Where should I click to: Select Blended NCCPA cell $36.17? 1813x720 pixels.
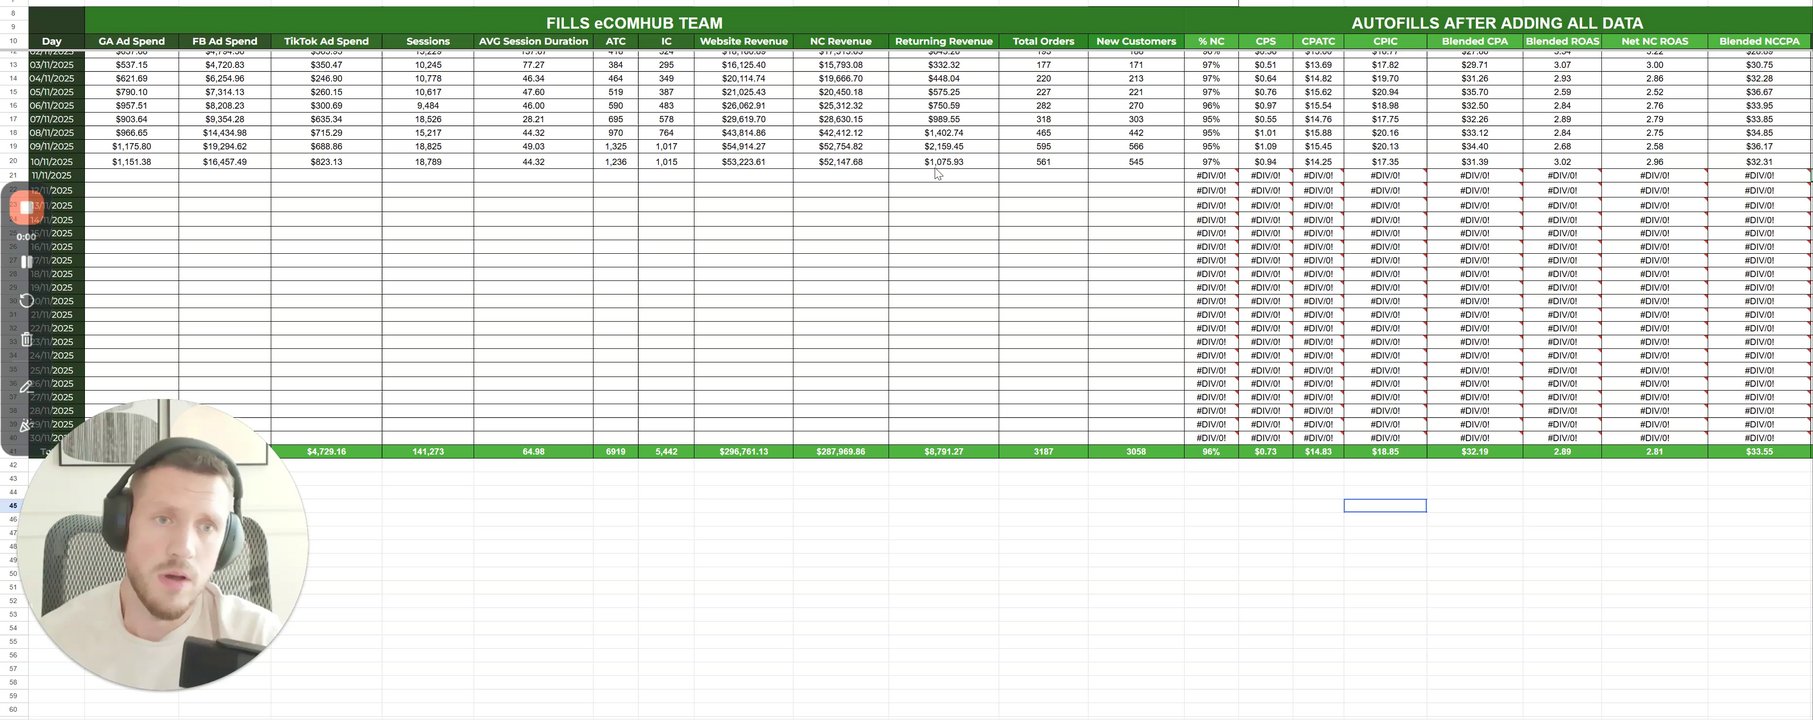(1759, 146)
